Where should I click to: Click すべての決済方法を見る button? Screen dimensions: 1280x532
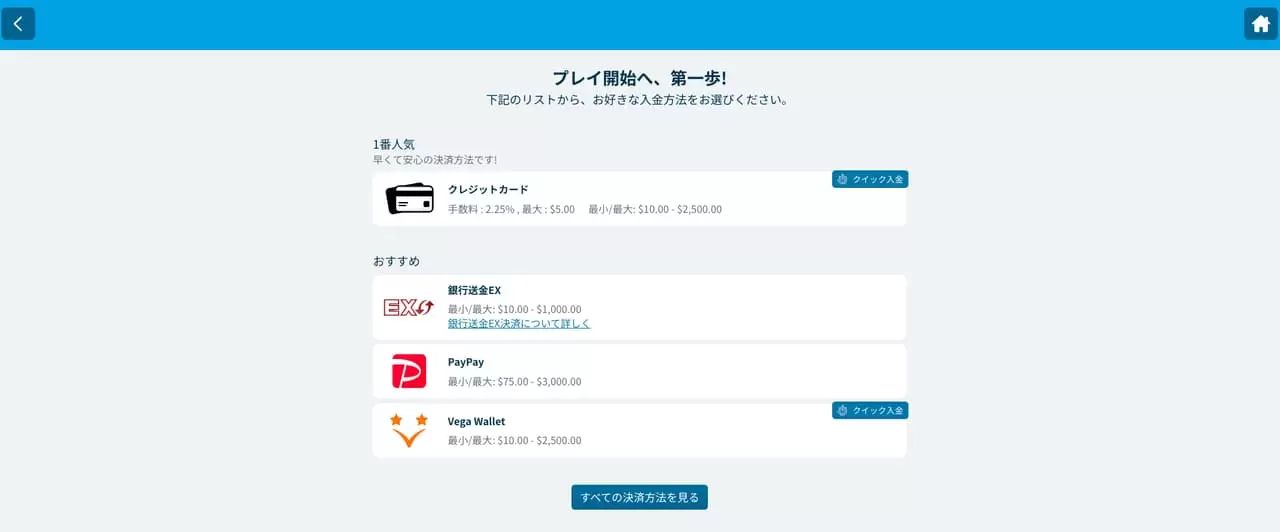click(640, 497)
